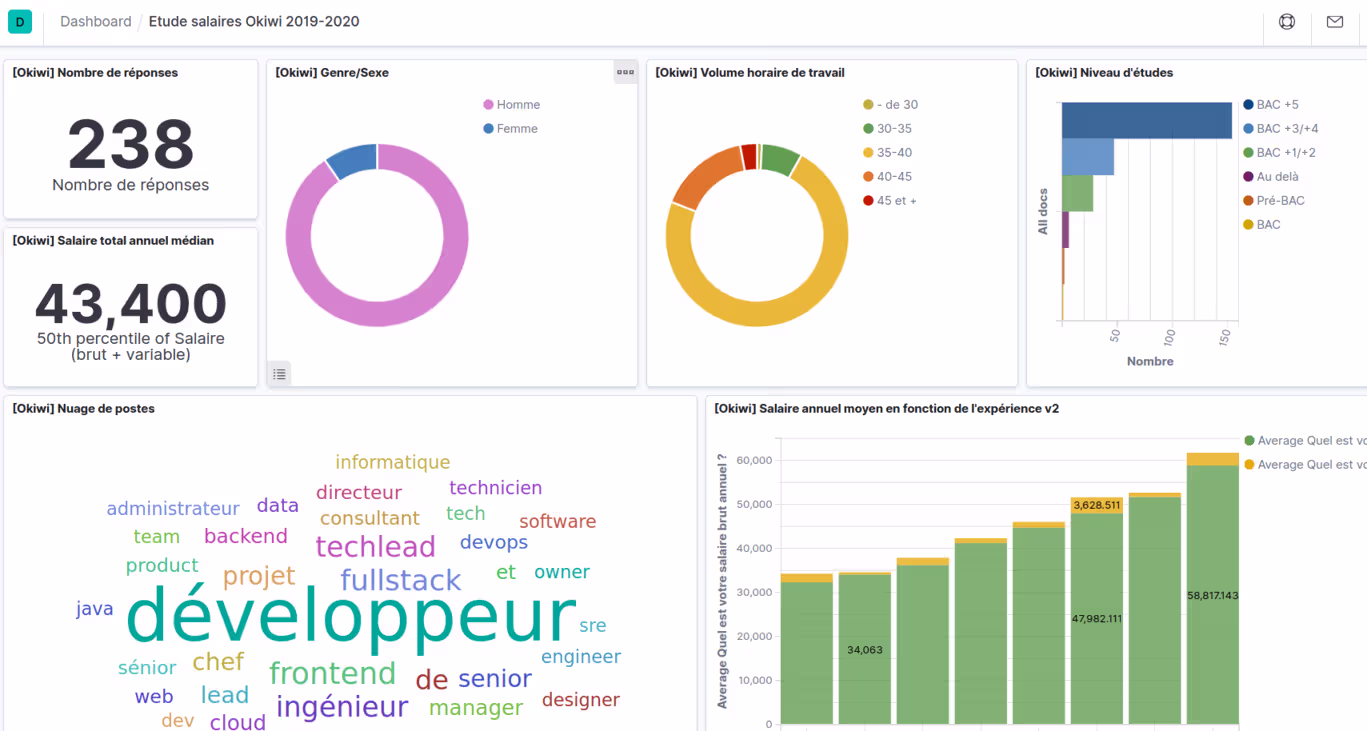The image size is (1367, 731).
Task: Expand the 35-40 legend item options
Action: click(894, 153)
